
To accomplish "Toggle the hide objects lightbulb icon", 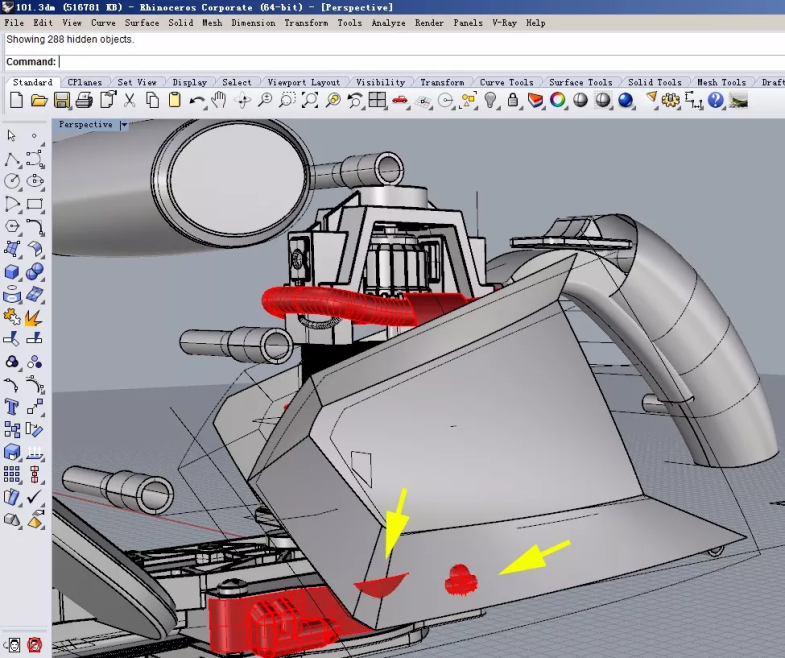I will (491, 100).
